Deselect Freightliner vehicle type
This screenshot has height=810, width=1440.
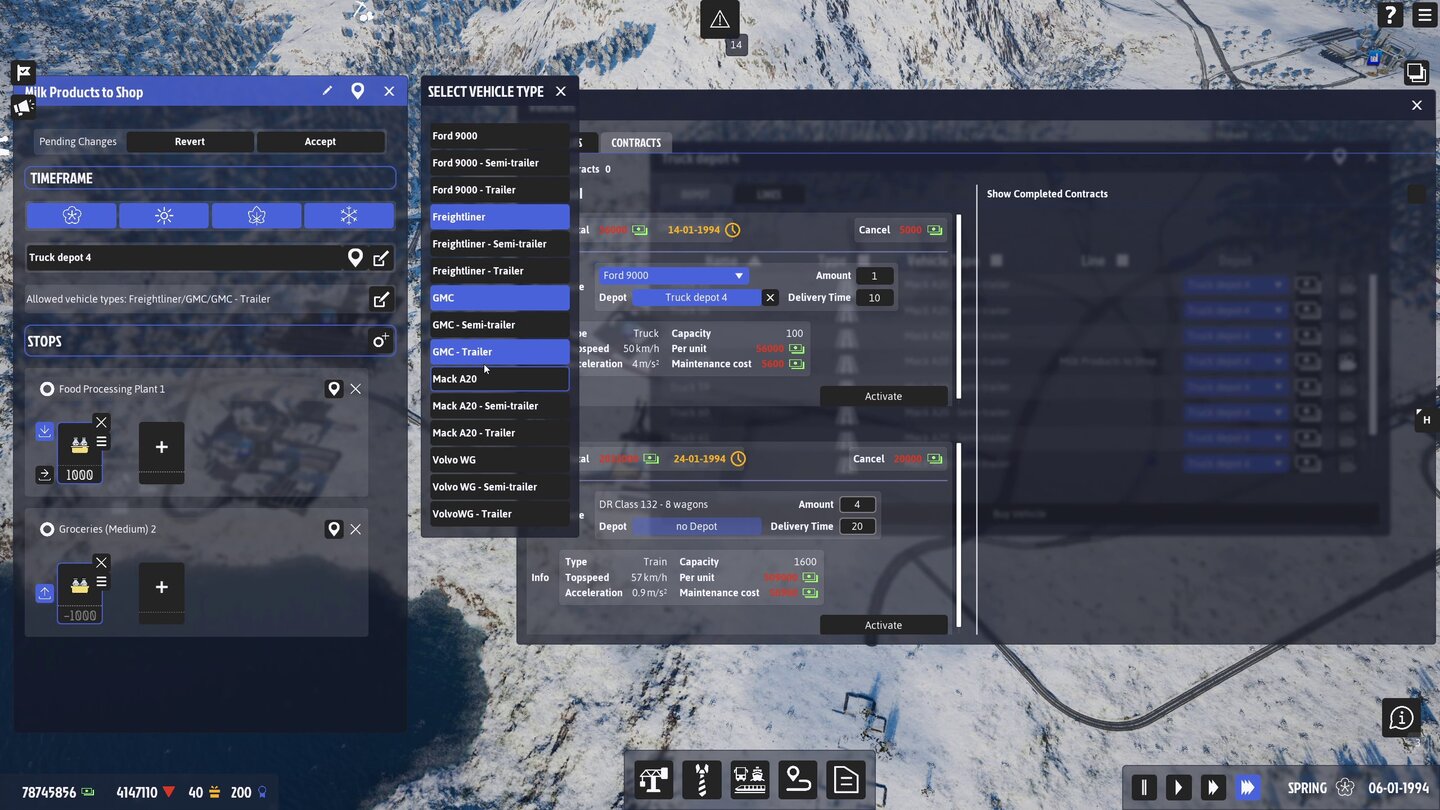coord(500,217)
